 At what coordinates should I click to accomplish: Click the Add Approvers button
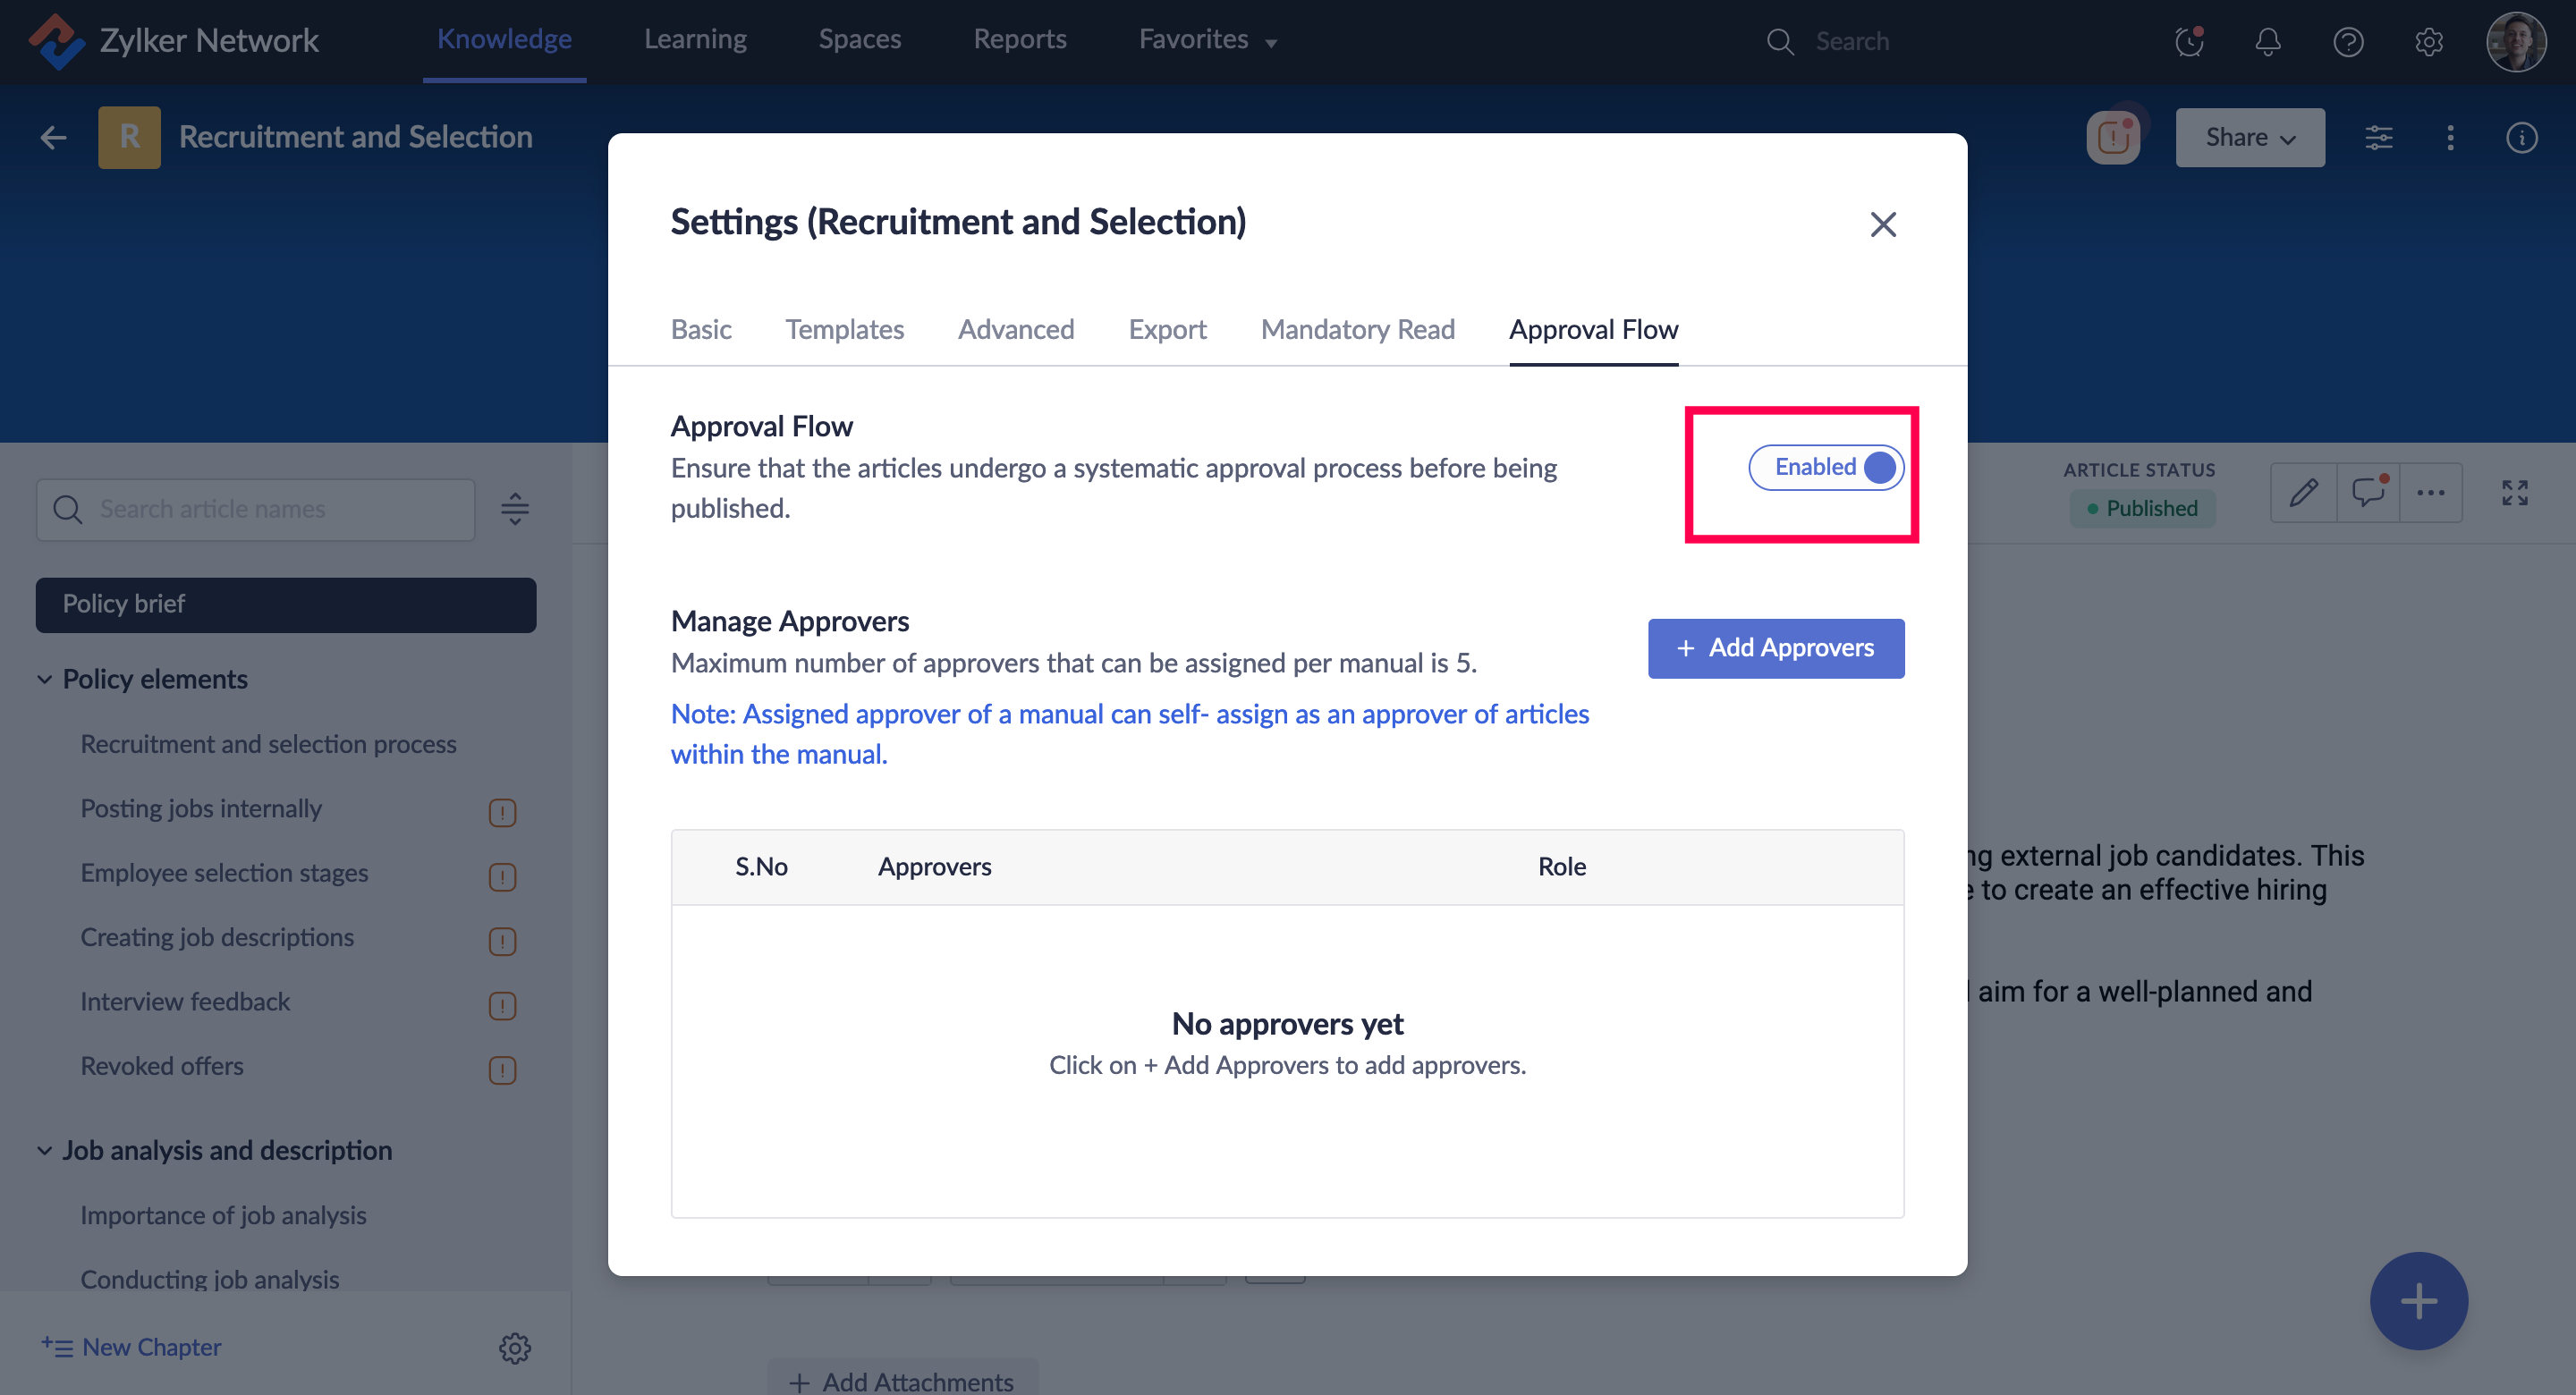click(x=1776, y=648)
